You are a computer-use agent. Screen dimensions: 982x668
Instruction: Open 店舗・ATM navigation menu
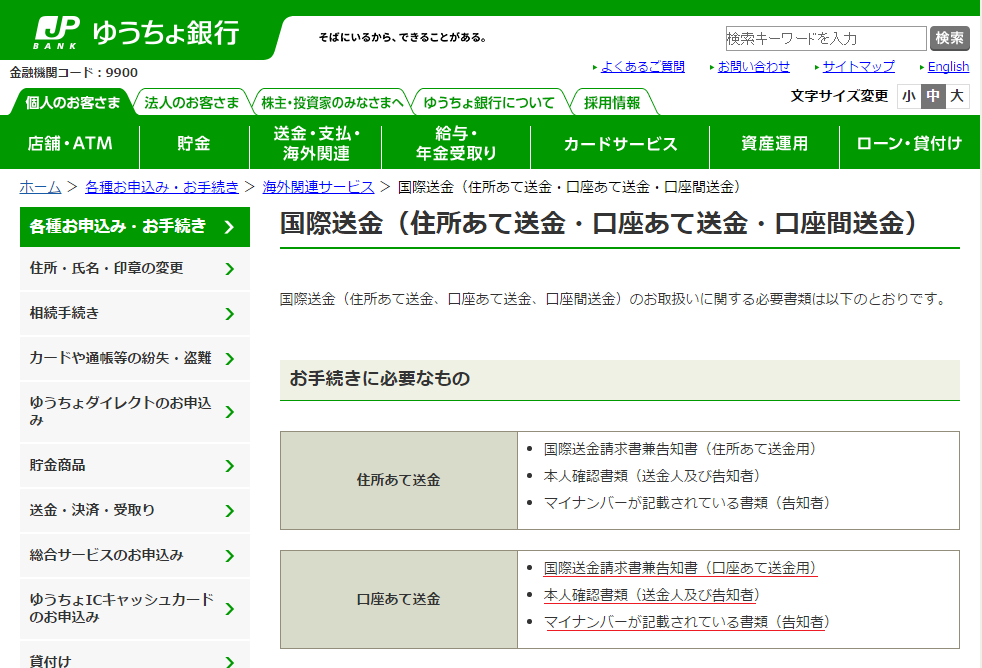coord(70,143)
